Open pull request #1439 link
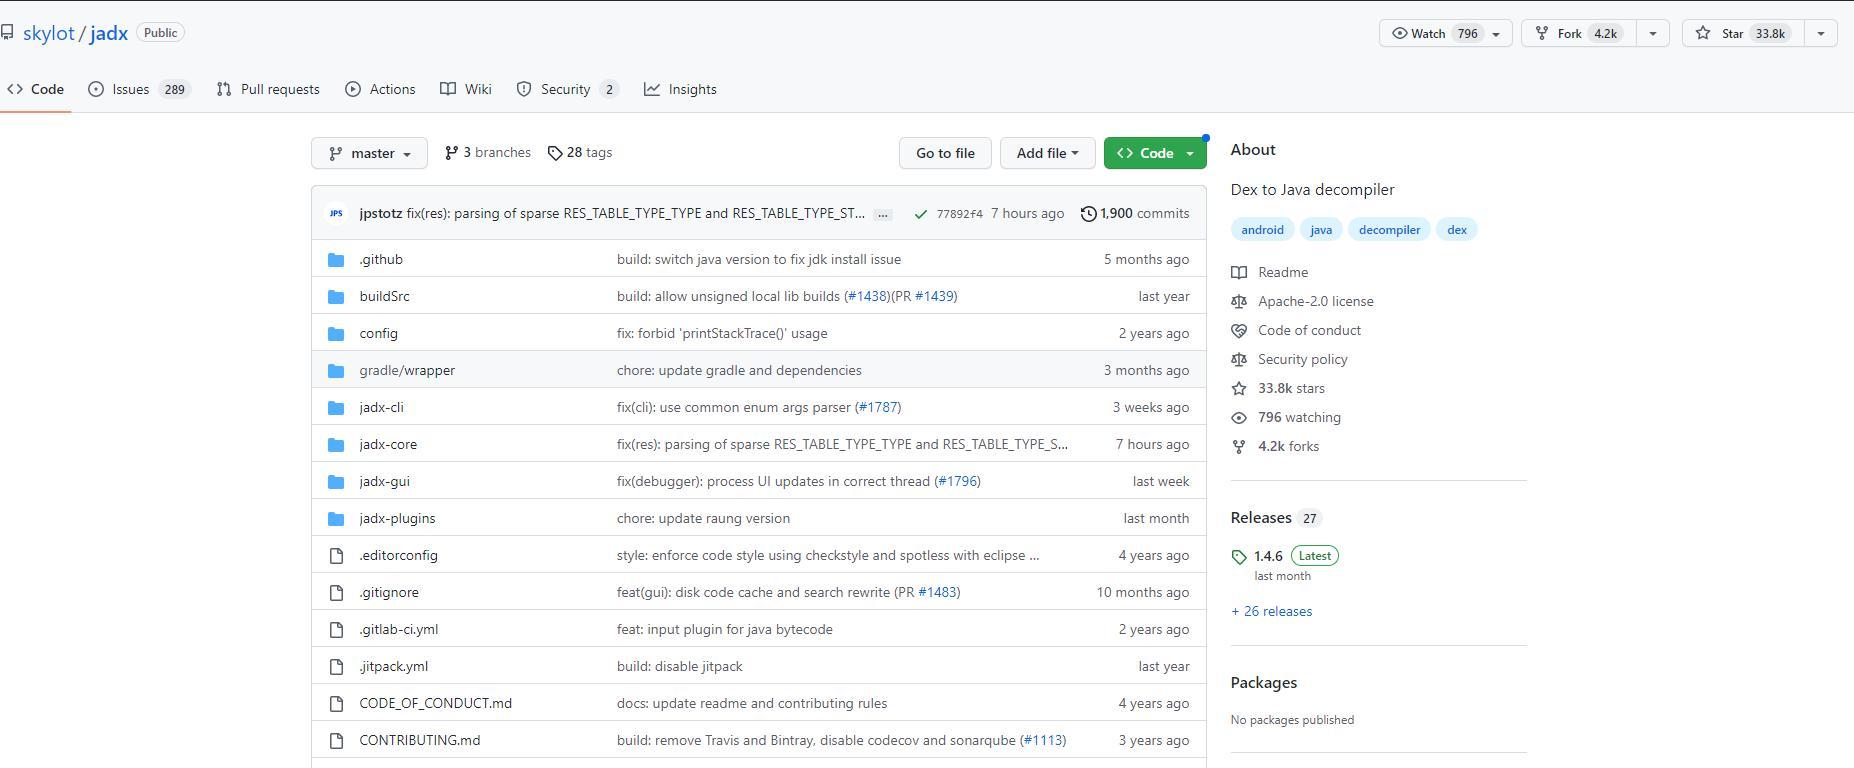 coord(934,296)
